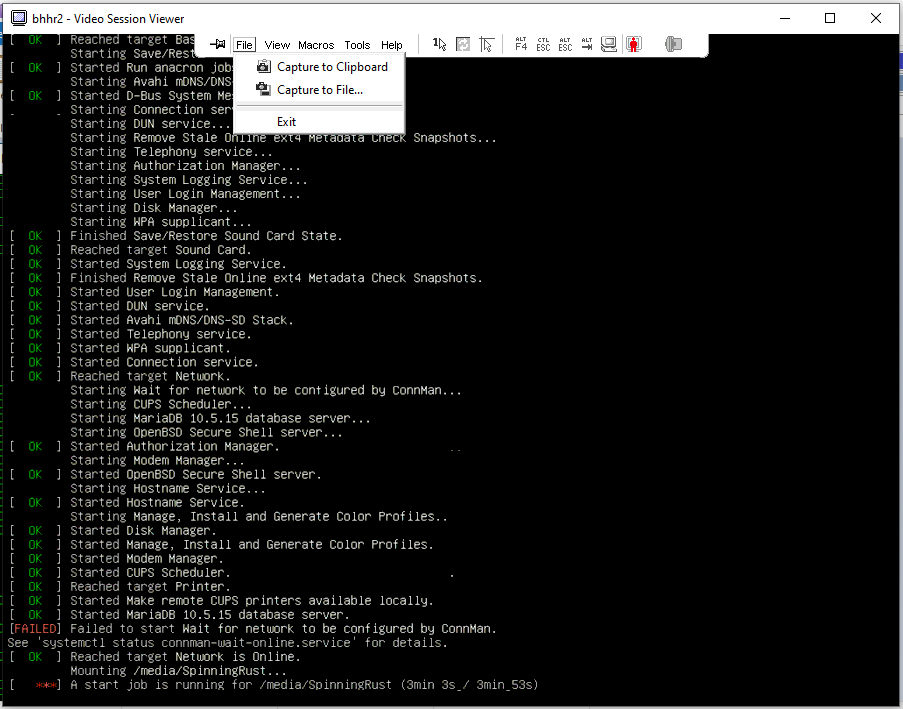Expand the Macros menu
Viewport: 903px width, 709px height.
pos(316,45)
